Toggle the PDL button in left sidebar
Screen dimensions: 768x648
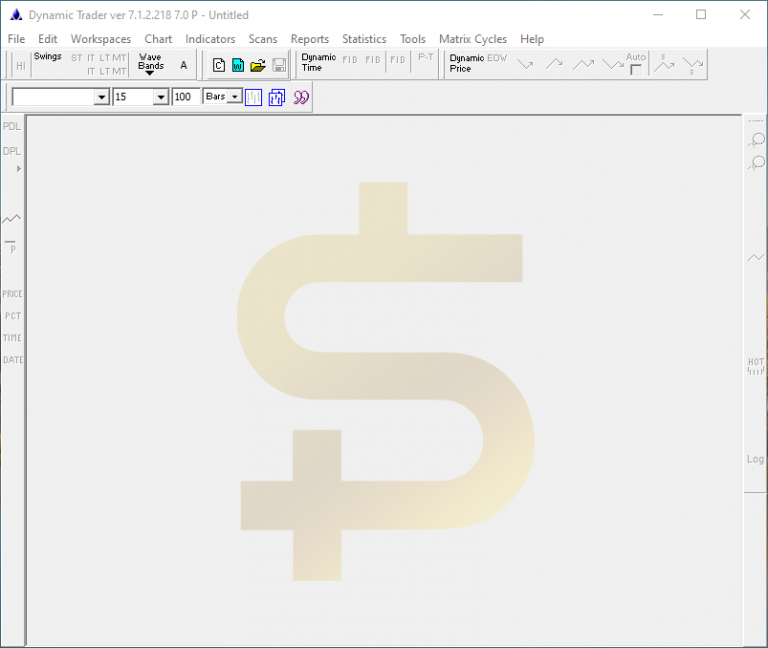(12, 127)
